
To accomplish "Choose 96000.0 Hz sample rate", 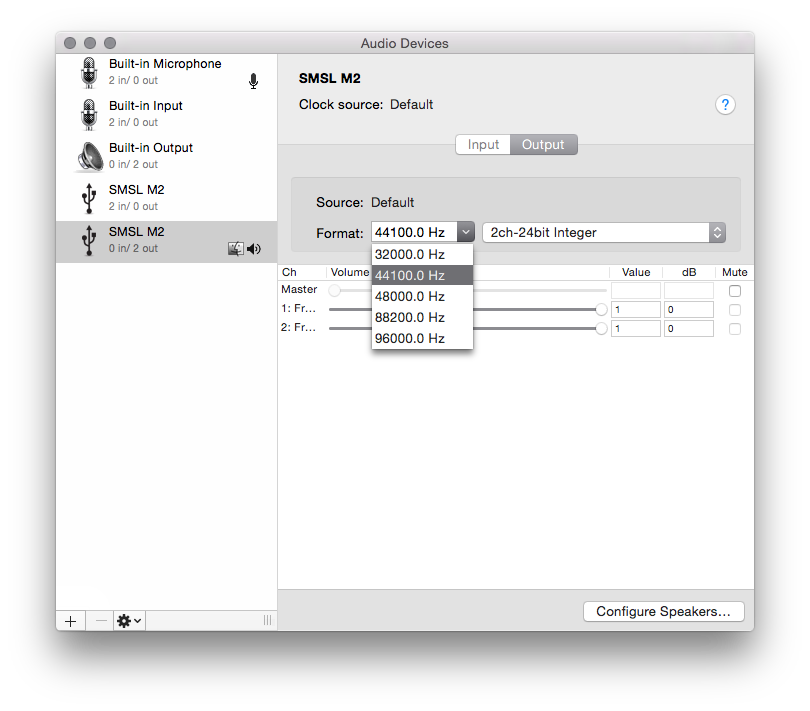I will pyautogui.click(x=422, y=338).
